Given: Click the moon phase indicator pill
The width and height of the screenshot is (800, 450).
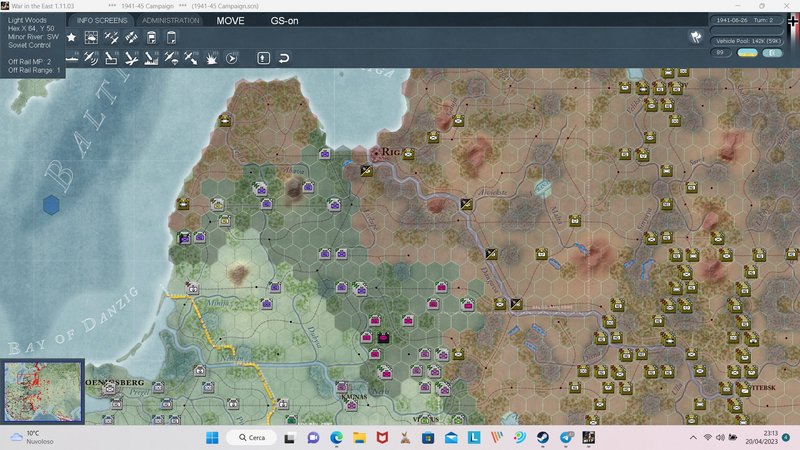Looking at the screenshot, I should pyautogui.click(x=772, y=53).
